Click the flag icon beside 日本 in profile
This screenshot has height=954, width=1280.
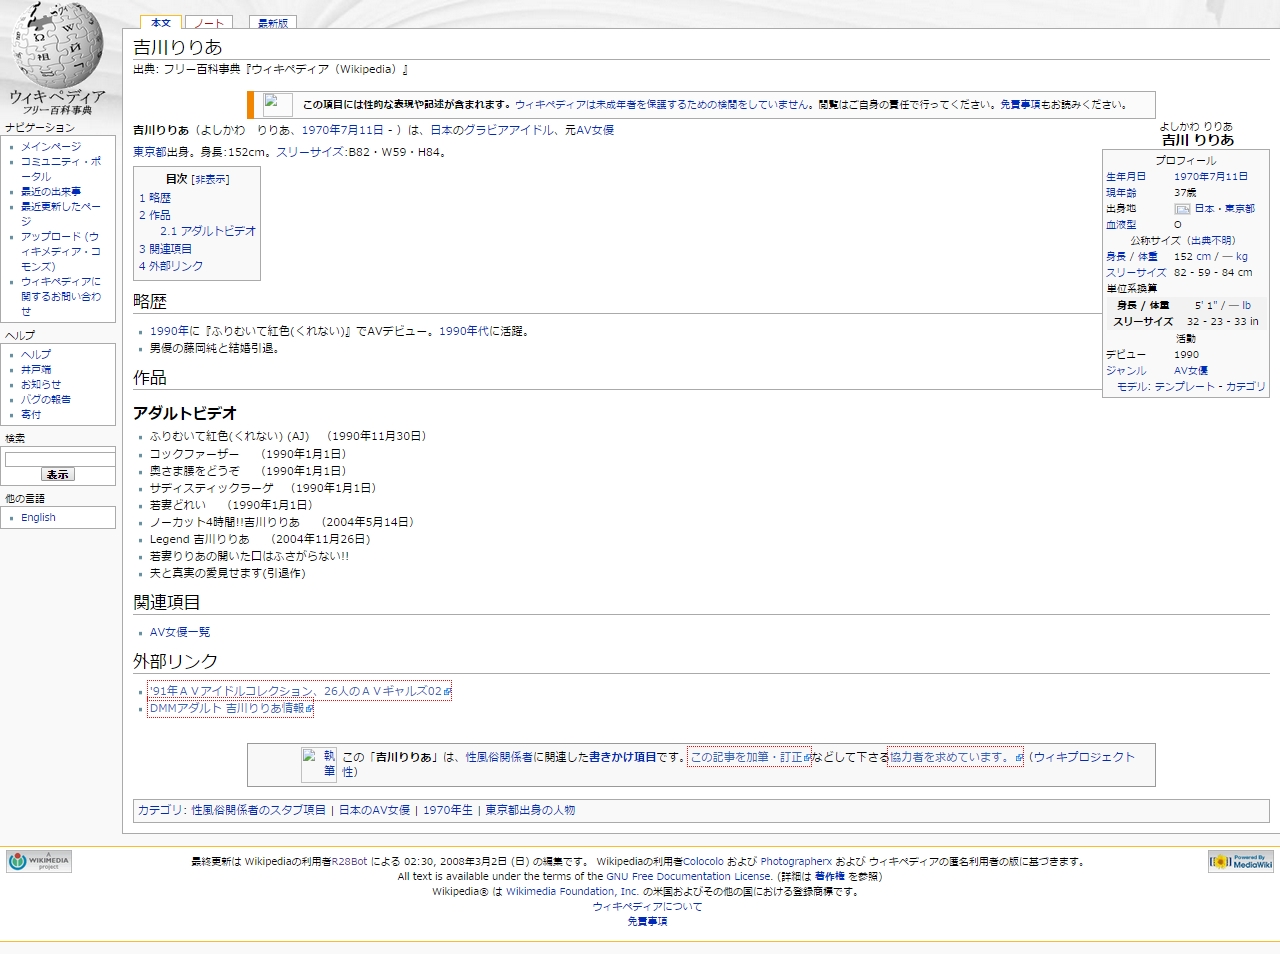tap(1182, 209)
